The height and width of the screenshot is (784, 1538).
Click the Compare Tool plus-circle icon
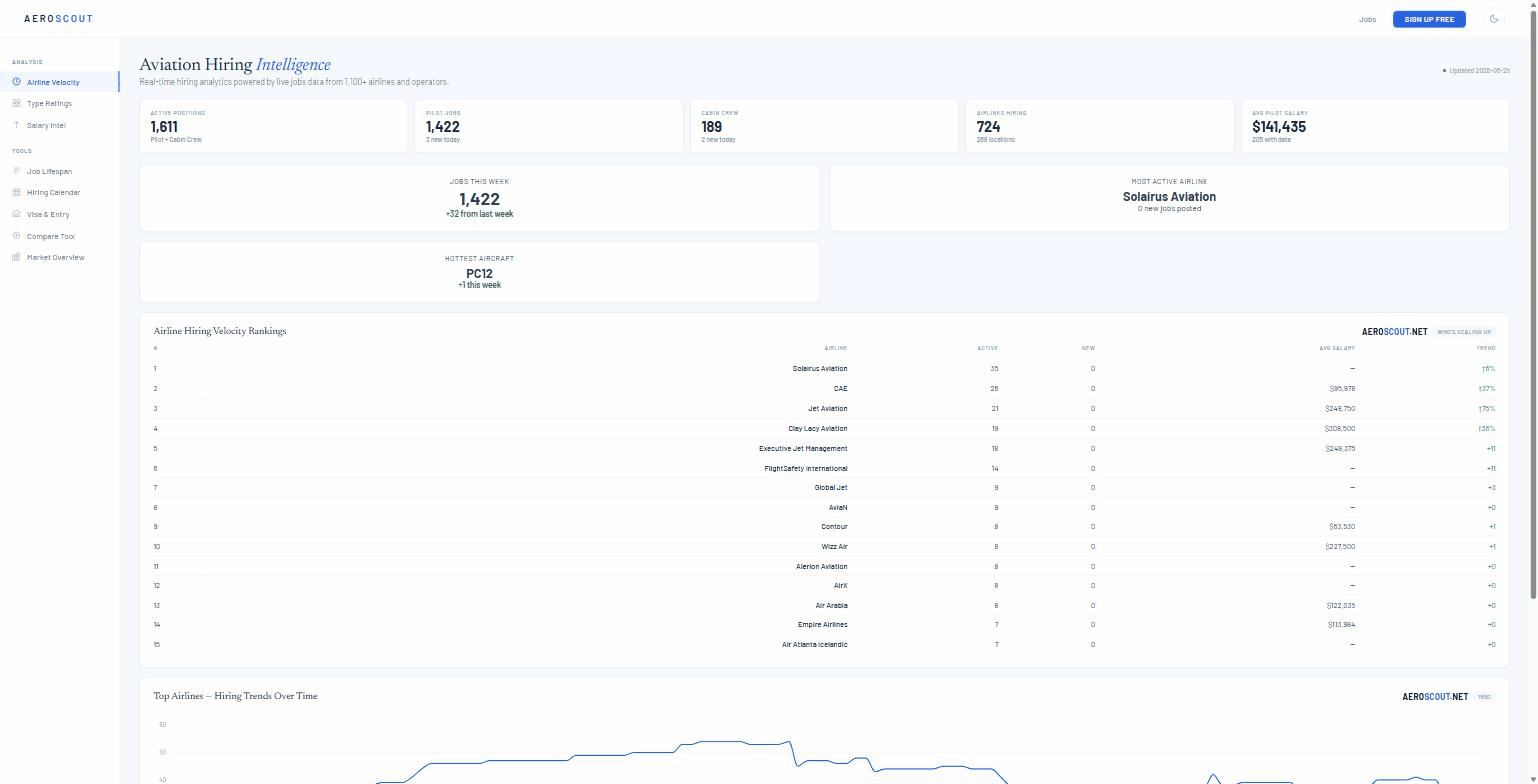(16, 236)
